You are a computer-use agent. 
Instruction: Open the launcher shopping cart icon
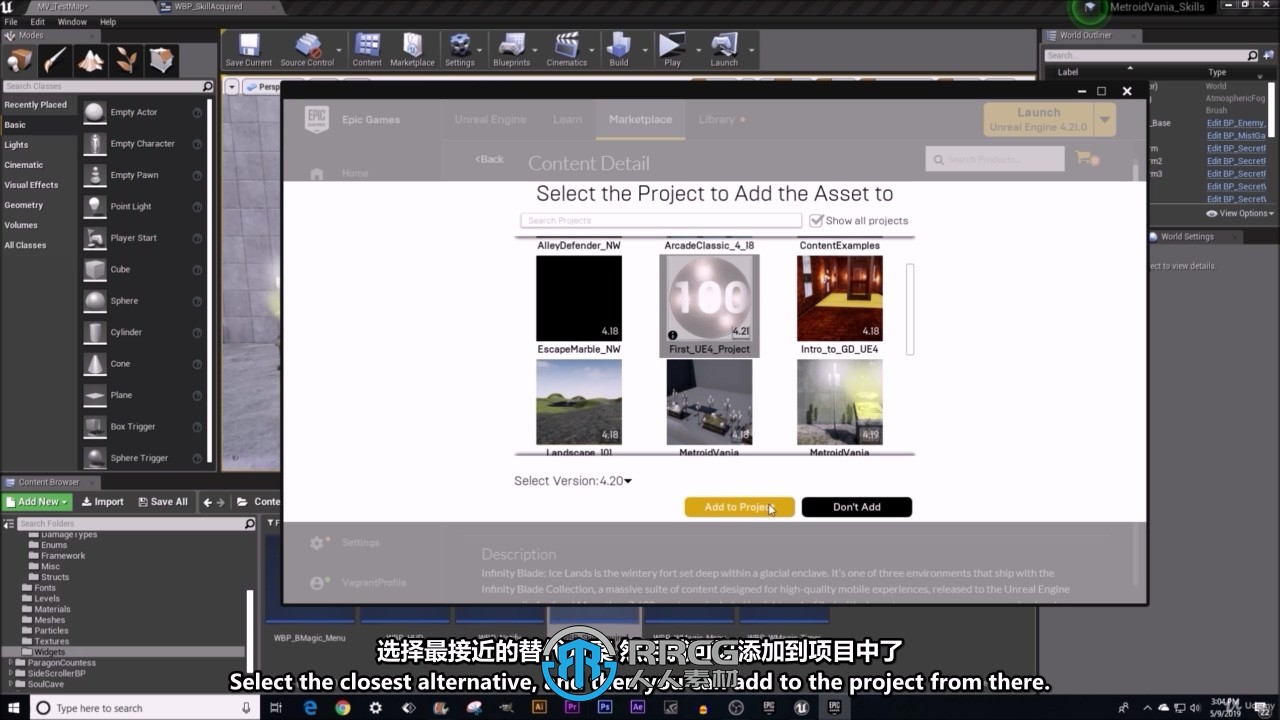click(1086, 158)
